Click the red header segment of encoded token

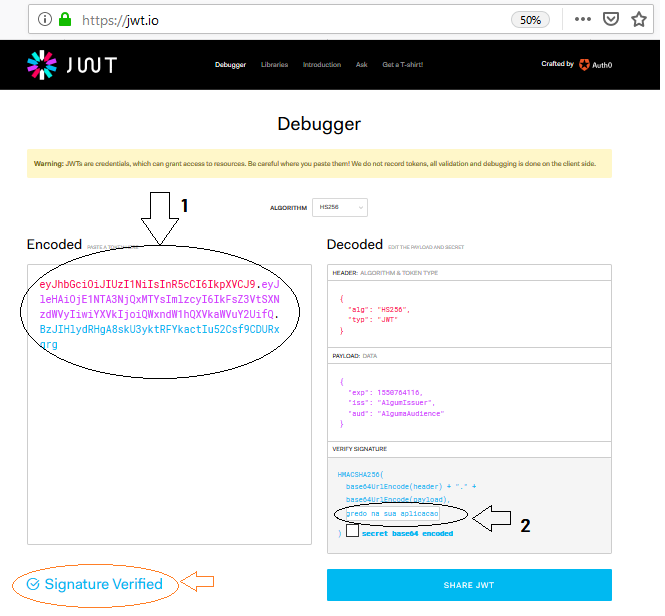(148, 284)
